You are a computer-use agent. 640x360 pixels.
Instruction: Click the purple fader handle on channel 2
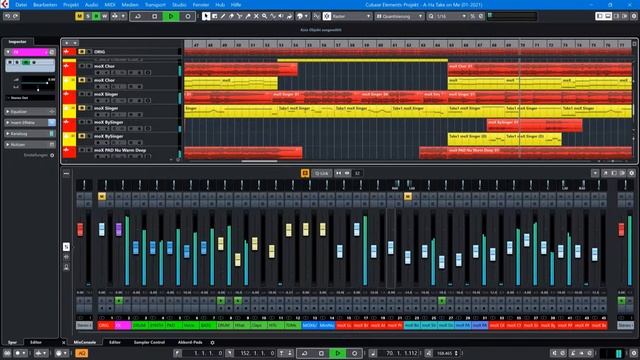(118, 229)
